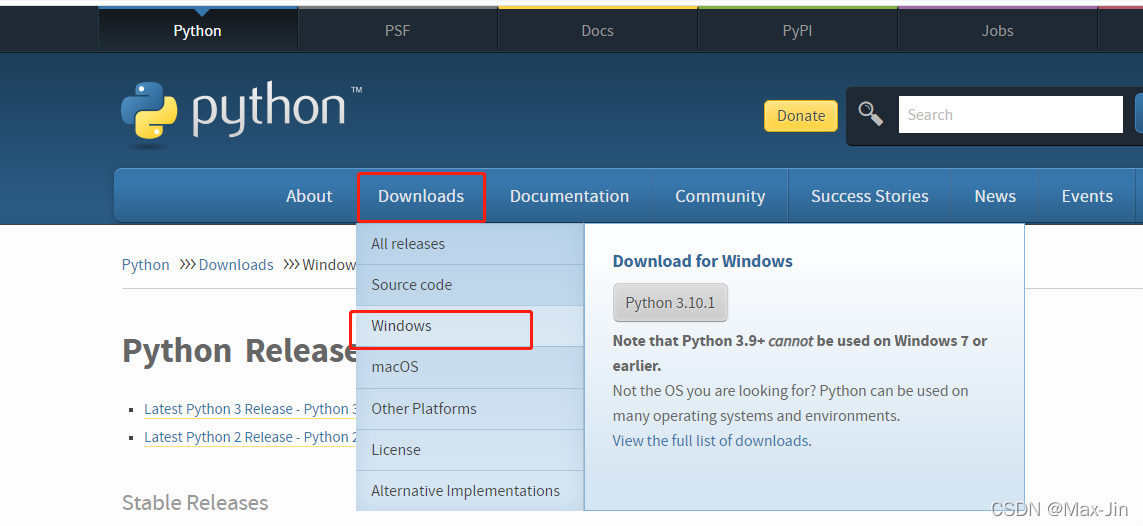Open the Python top-bar tab
Image resolution: width=1143 pixels, height=526 pixels.
click(198, 31)
